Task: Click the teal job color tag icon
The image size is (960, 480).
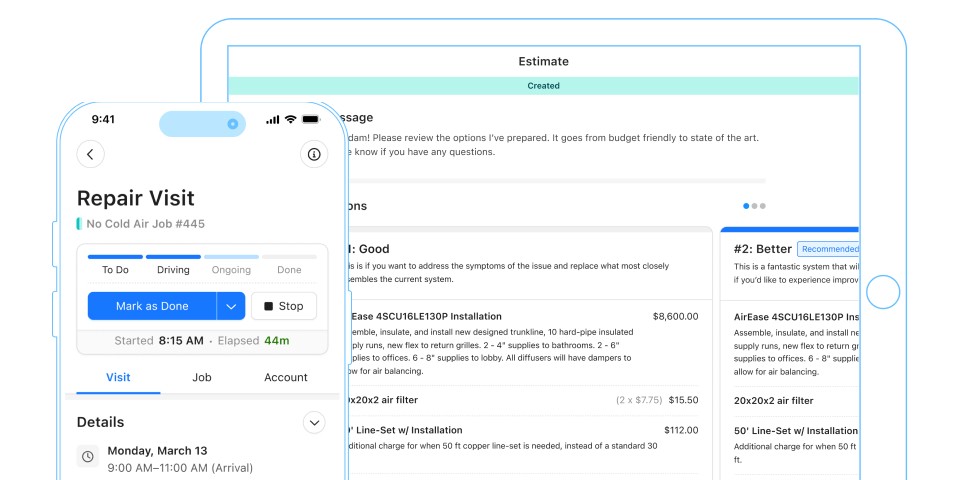Action: point(79,224)
